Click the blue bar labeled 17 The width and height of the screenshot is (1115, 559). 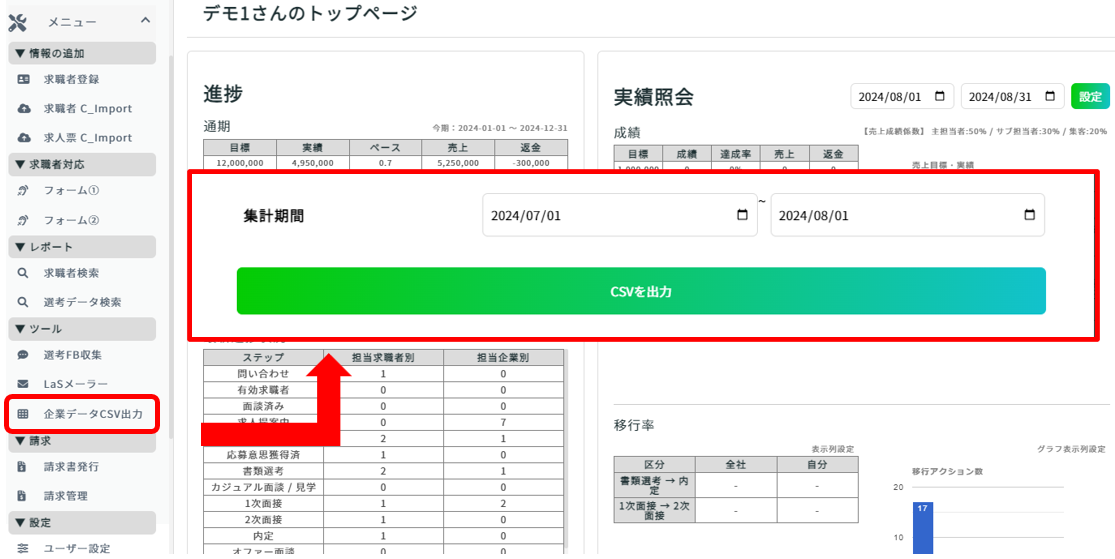point(923,528)
